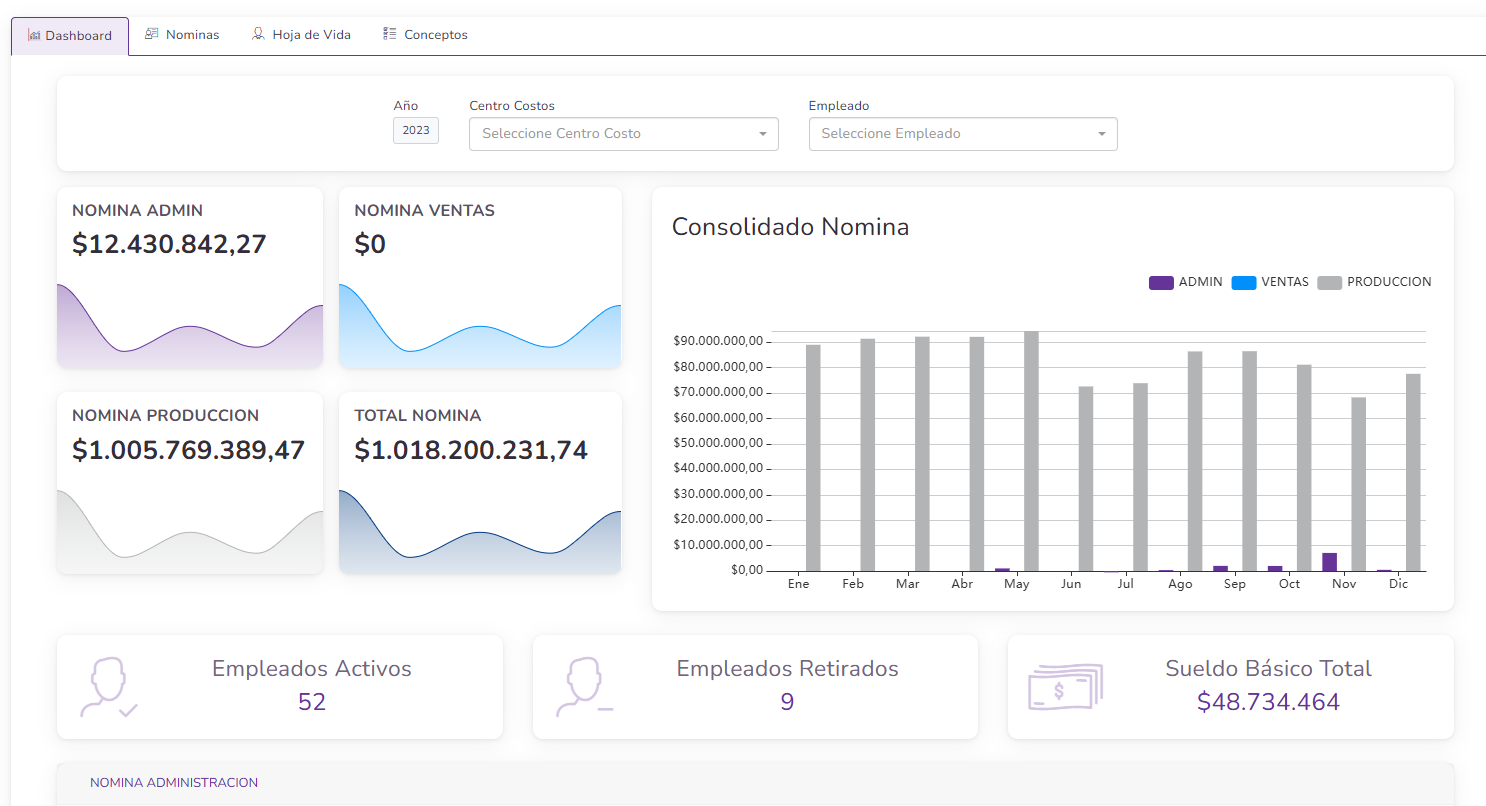Open the Centro Costos dropdown
This screenshot has height=806, width=1486.
[624, 134]
